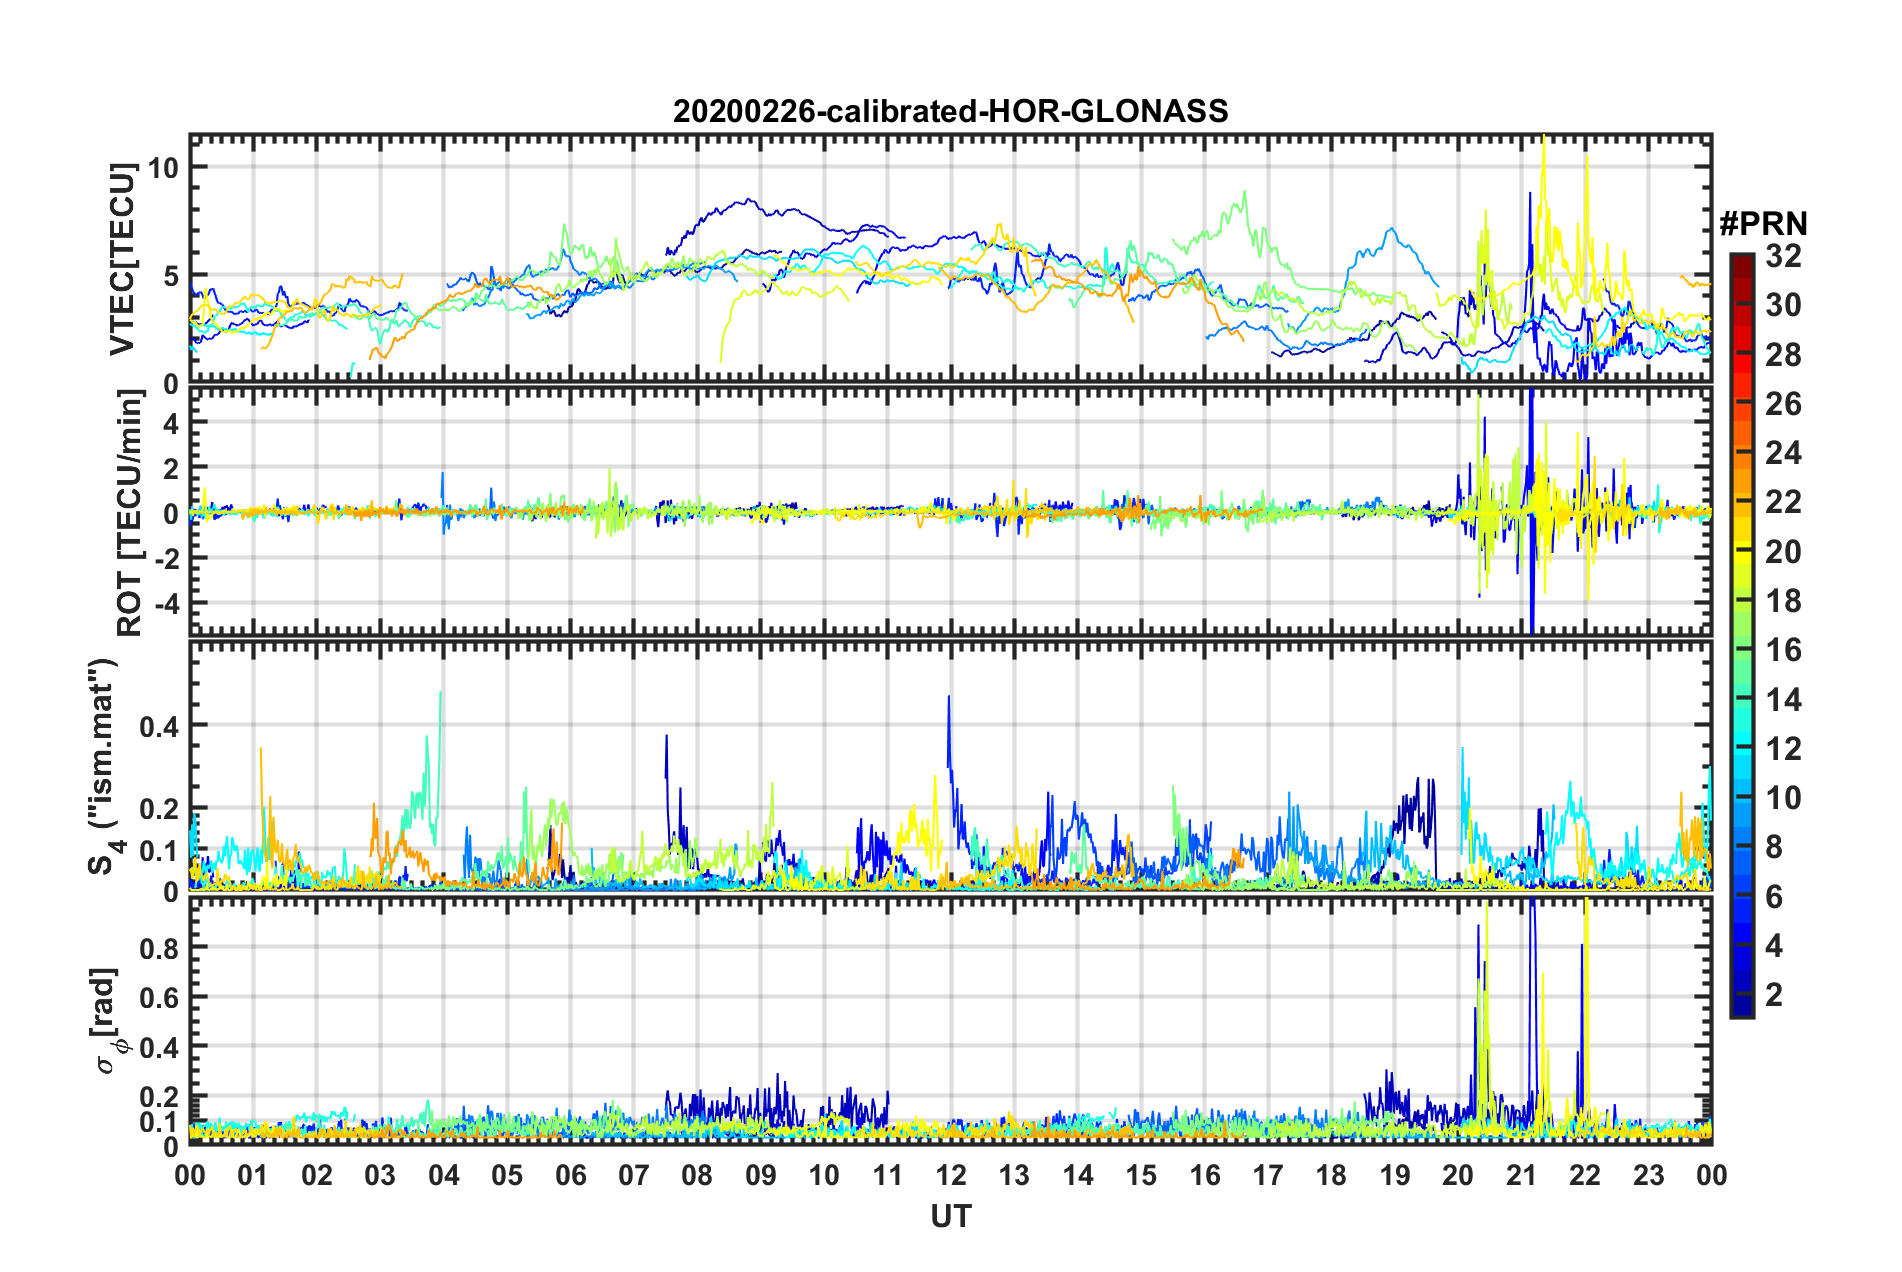Click the 00 tick label at the axis end
Viewport: 1902px width, 1272px height.
[1711, 1175]
